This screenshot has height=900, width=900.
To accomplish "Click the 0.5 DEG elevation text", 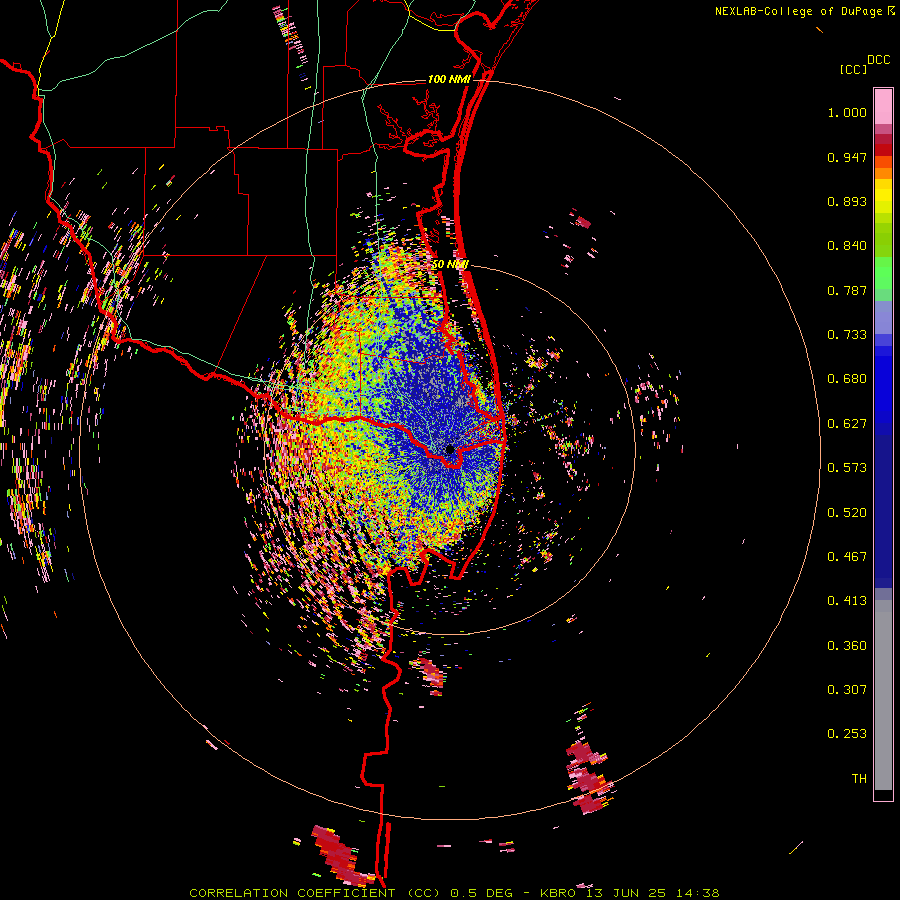I will pos(482,893).
